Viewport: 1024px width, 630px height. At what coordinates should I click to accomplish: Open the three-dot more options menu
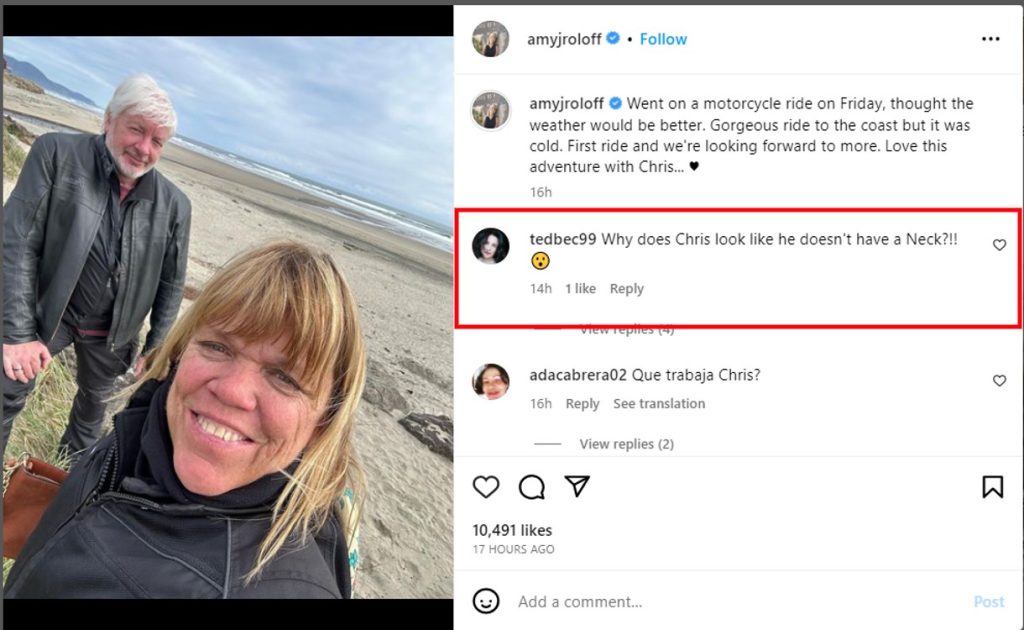990,39
